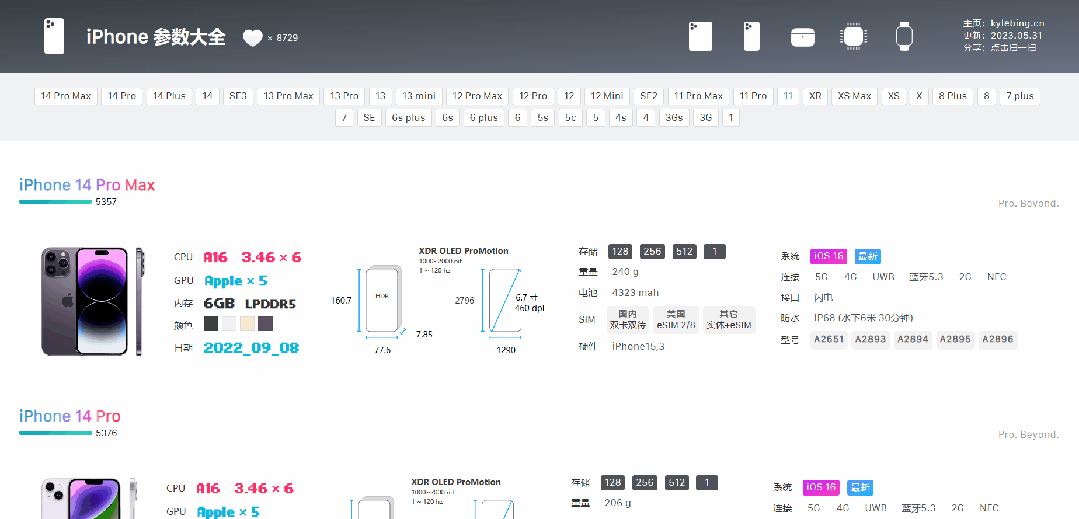The height and width of the screenshot is (519, 1079).
Task: Select the 6 plus model tag
Action: point(484,118)
